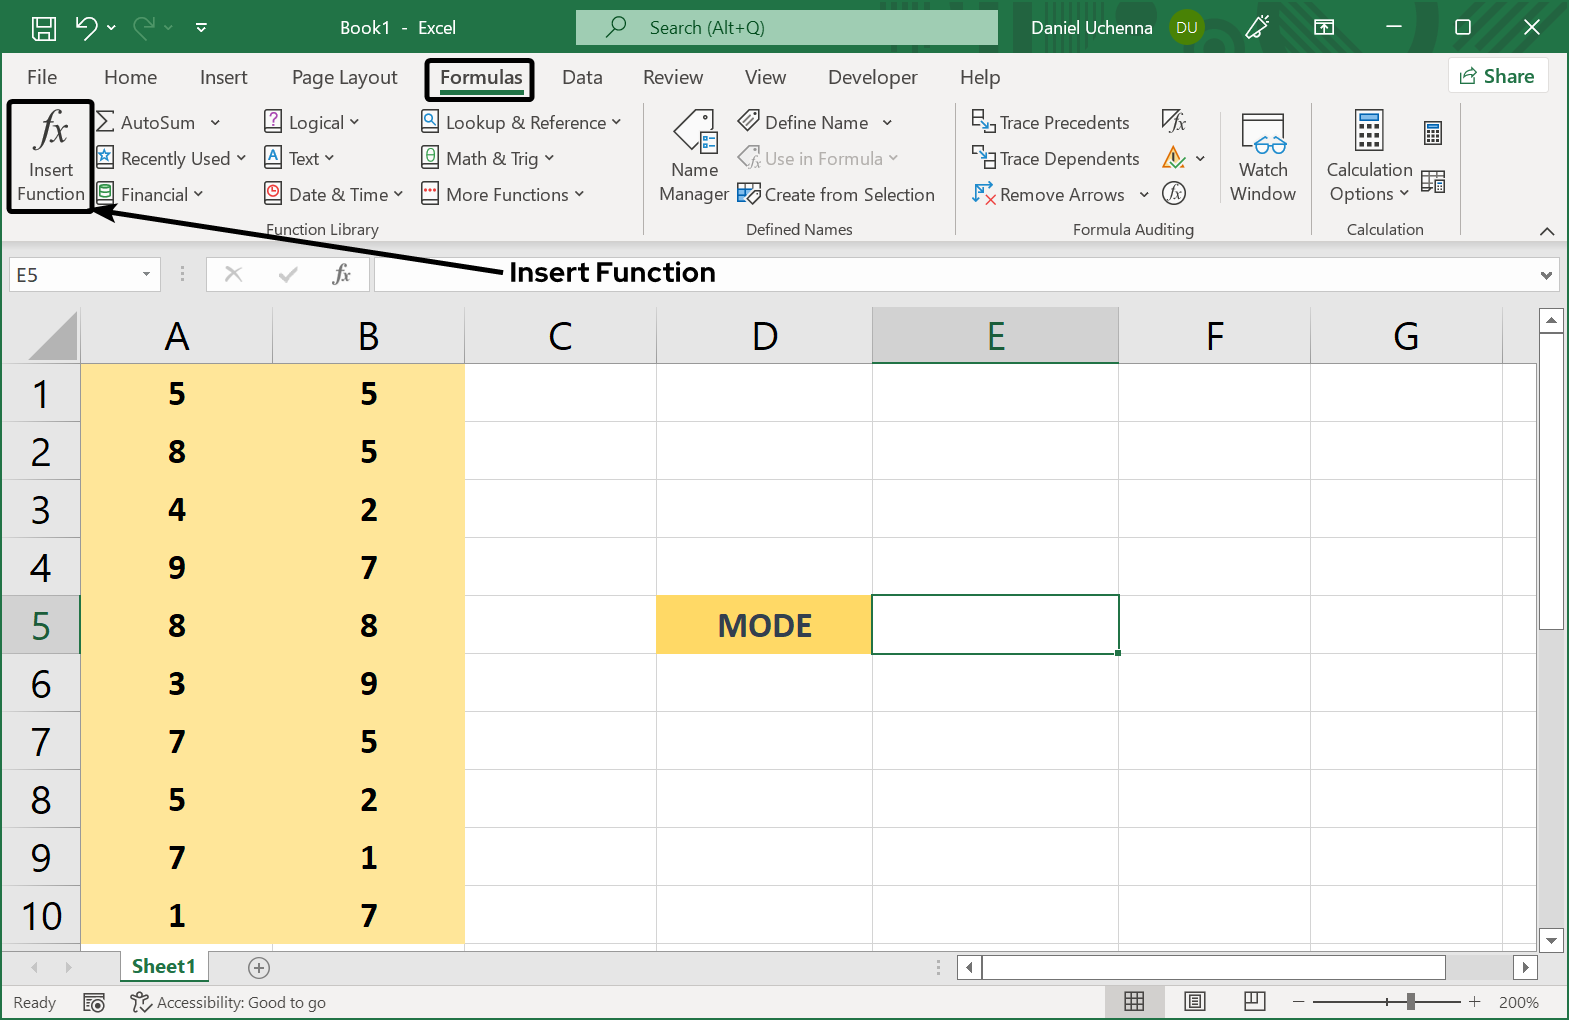Switch to Page Layout view
Viewport: 1569px width, 1020px height.
point(1194,1001)
